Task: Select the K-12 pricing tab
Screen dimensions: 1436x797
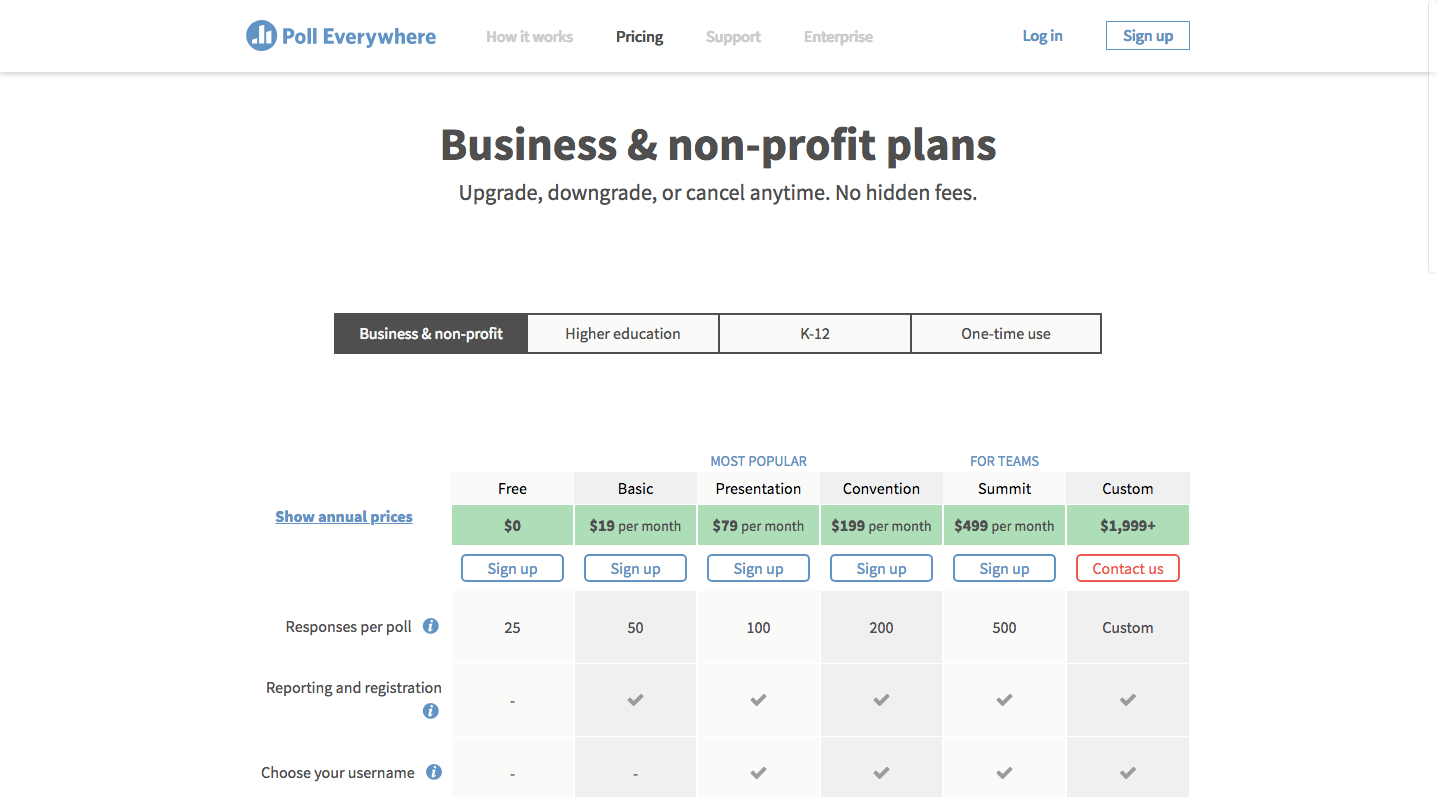Action: pos(814,333)
